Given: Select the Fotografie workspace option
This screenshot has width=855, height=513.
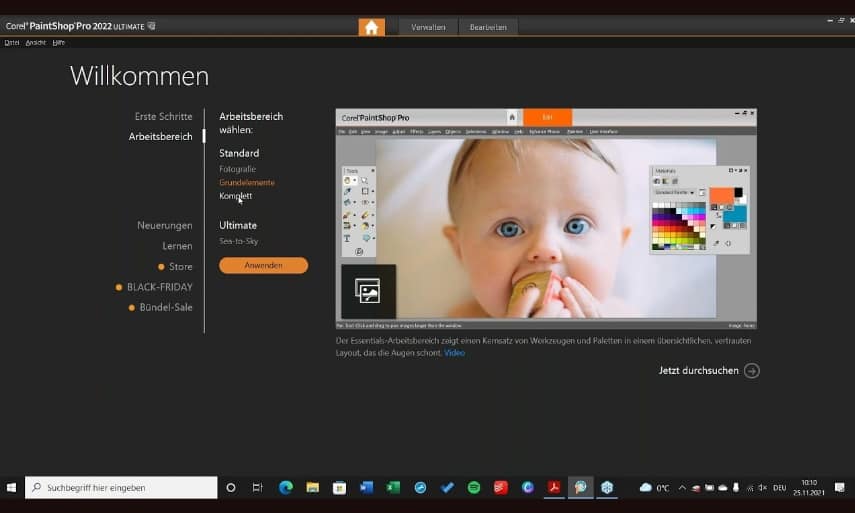Looking at the screenshot, I should coord(238,169).
